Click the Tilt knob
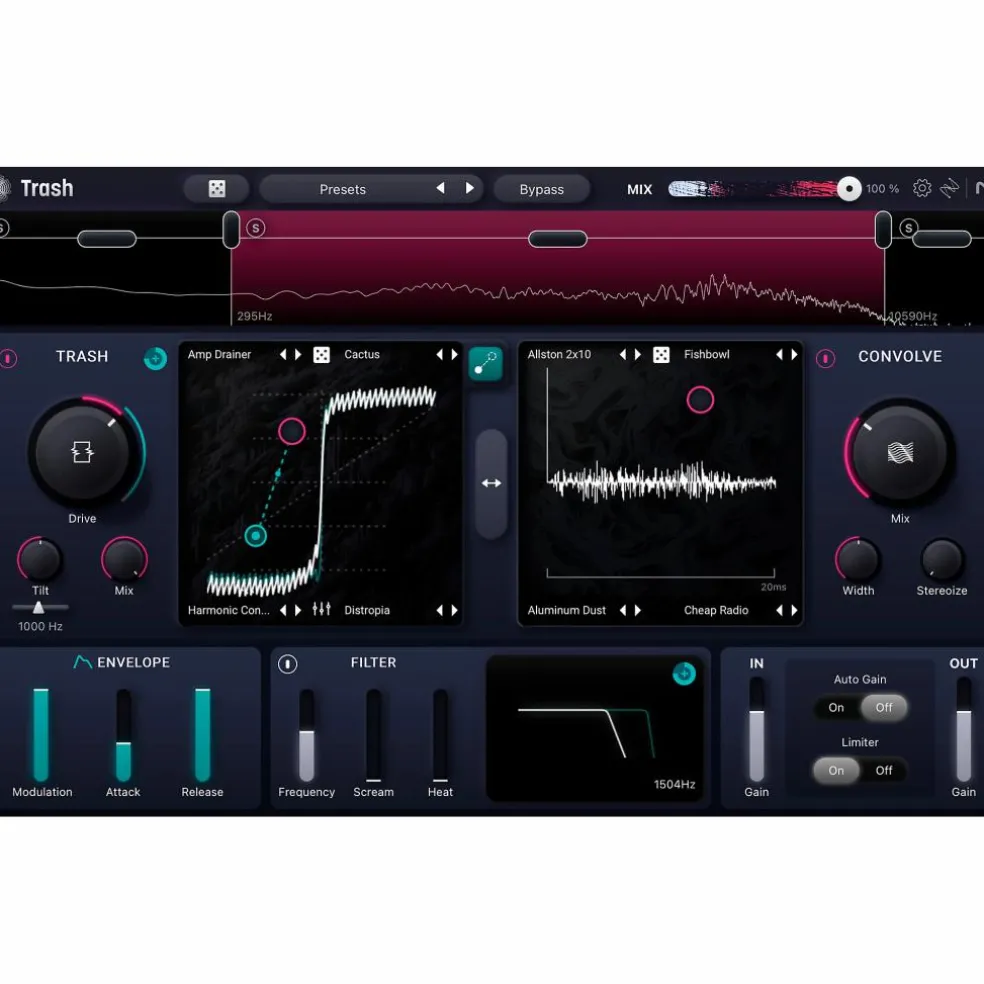 40,559
